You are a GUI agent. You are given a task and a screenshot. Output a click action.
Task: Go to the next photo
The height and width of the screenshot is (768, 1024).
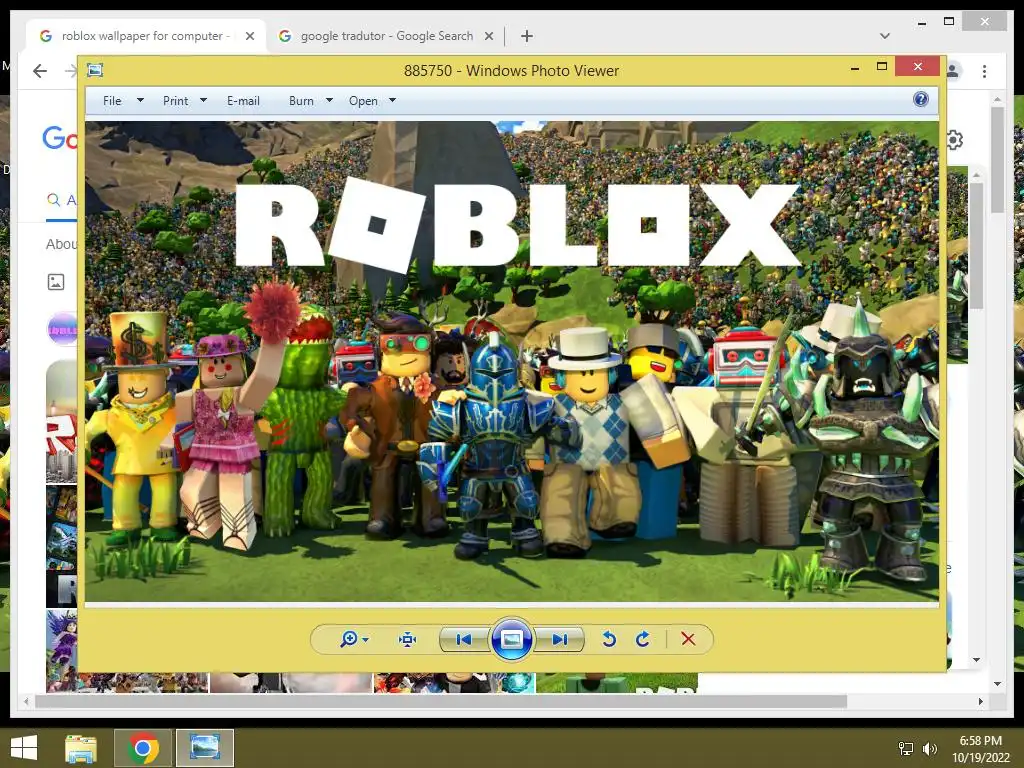pyautogui.click(x=560, y=639)
